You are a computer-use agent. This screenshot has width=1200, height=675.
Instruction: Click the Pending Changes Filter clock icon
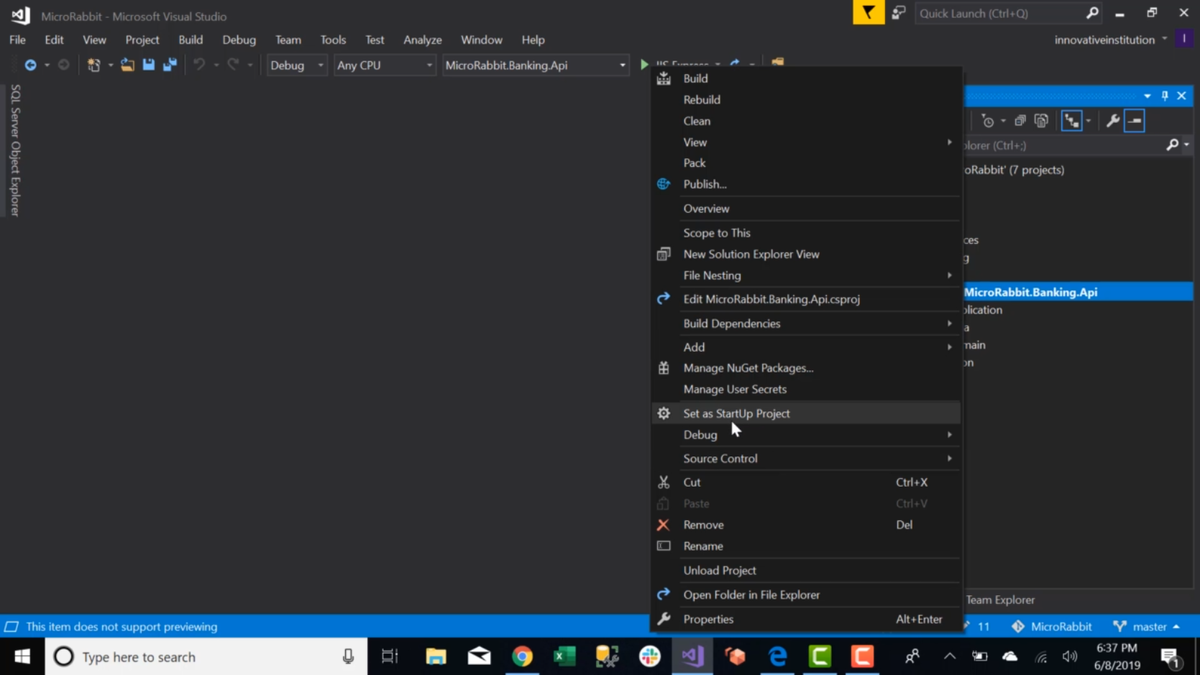(988, 121)
